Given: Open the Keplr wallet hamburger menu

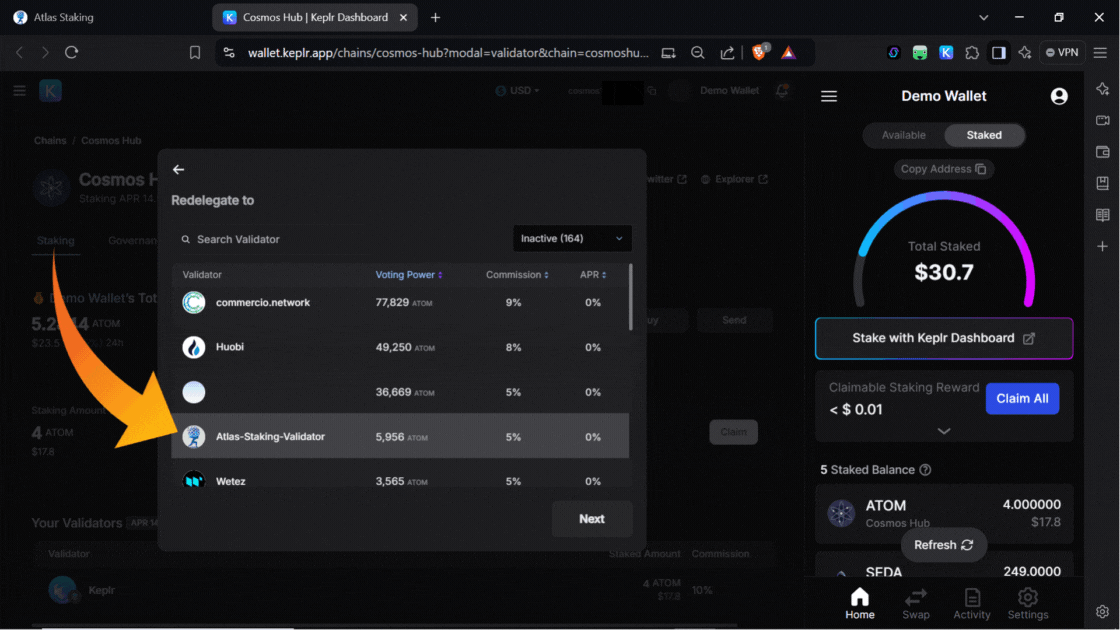Looking at the screenshot, I should 829,96.
